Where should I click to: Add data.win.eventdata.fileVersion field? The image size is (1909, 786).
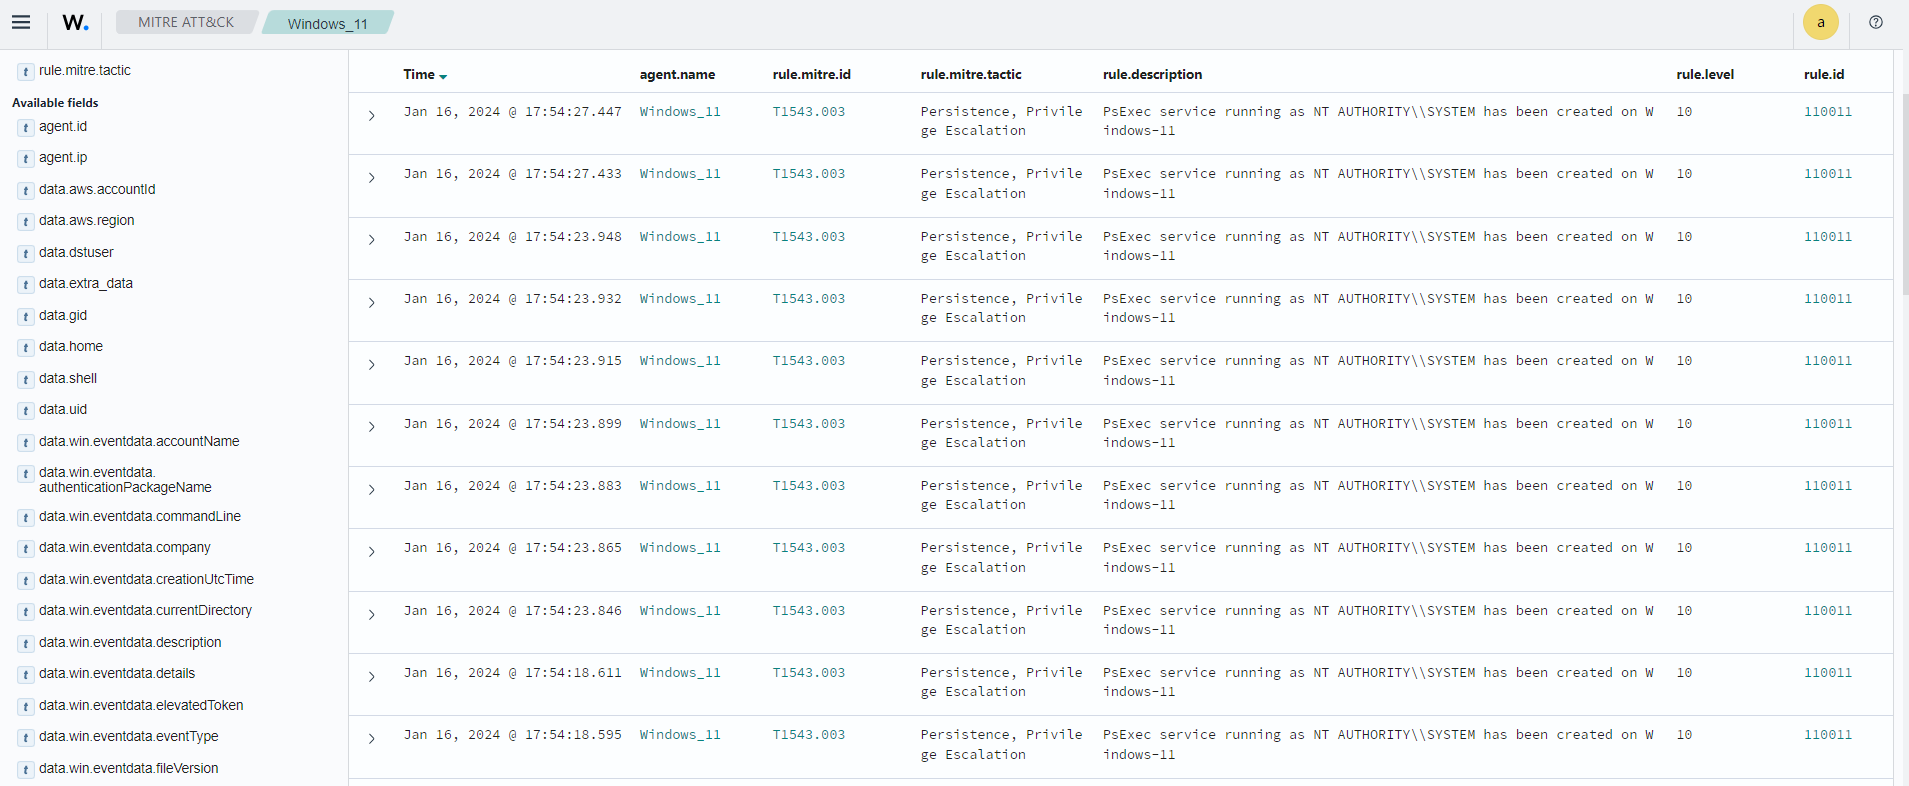tap(128, 769)
